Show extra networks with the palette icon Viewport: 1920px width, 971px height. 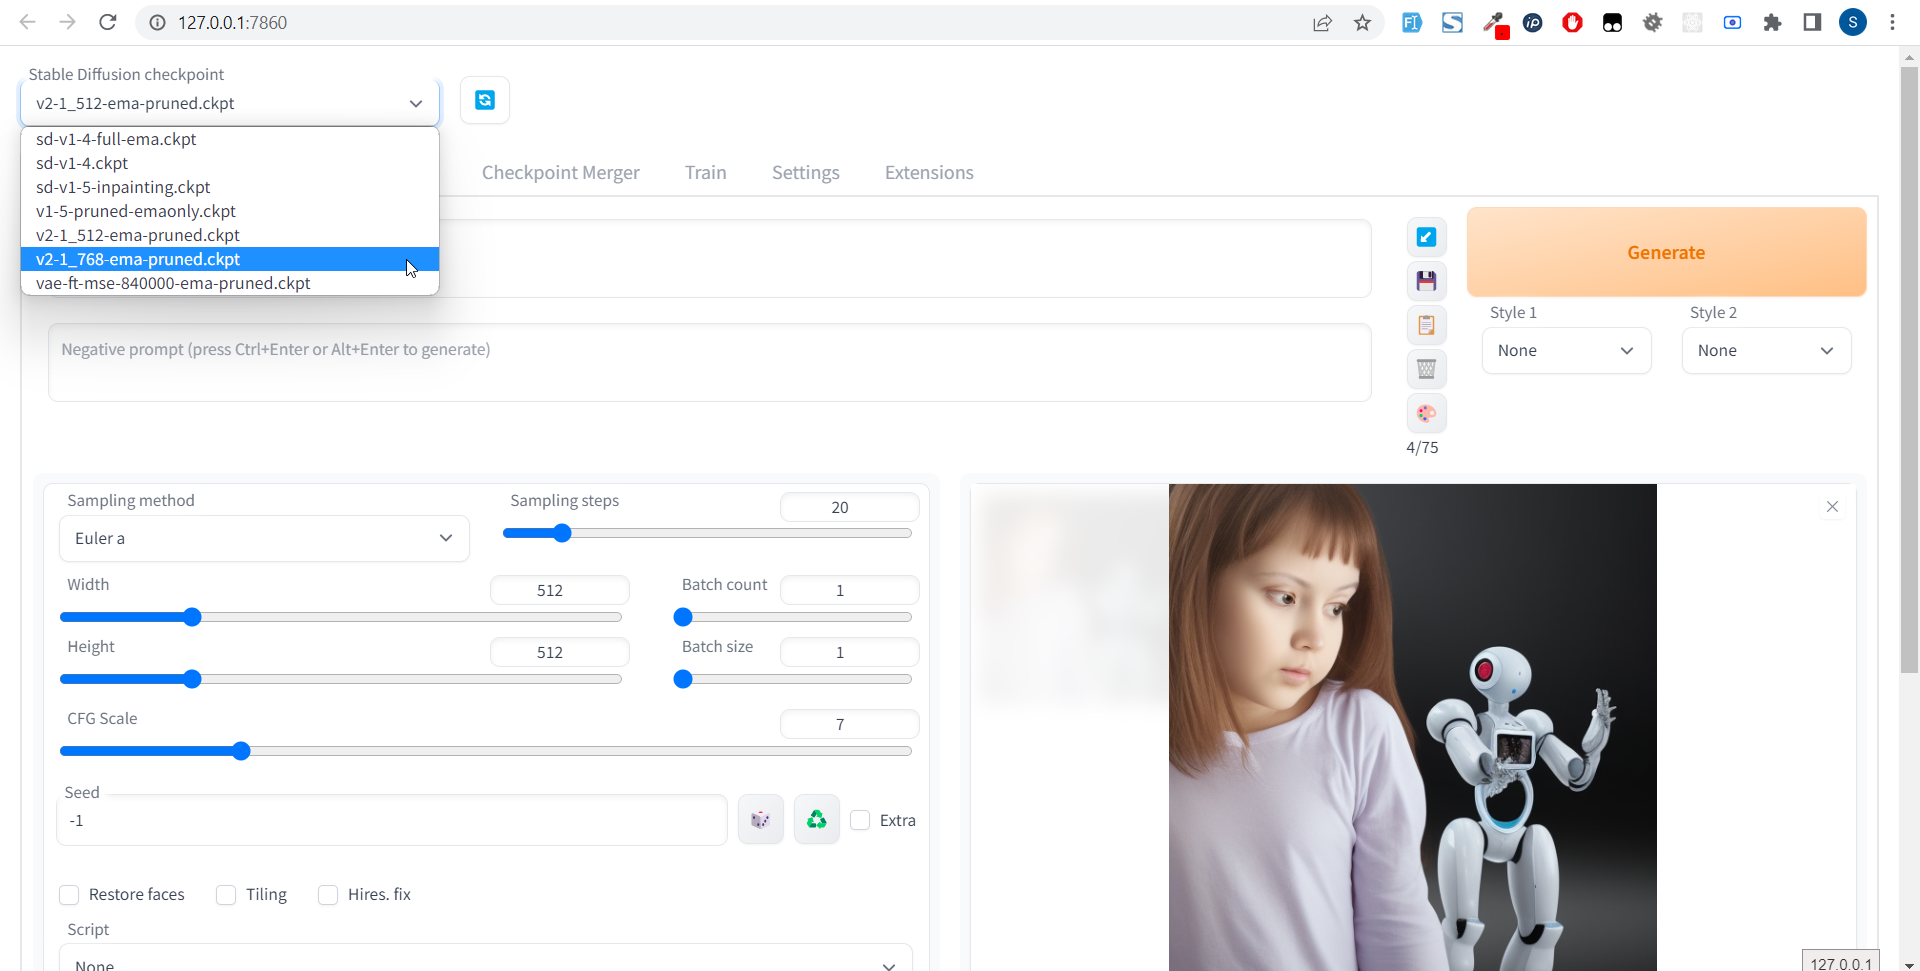pos(1426,413)
